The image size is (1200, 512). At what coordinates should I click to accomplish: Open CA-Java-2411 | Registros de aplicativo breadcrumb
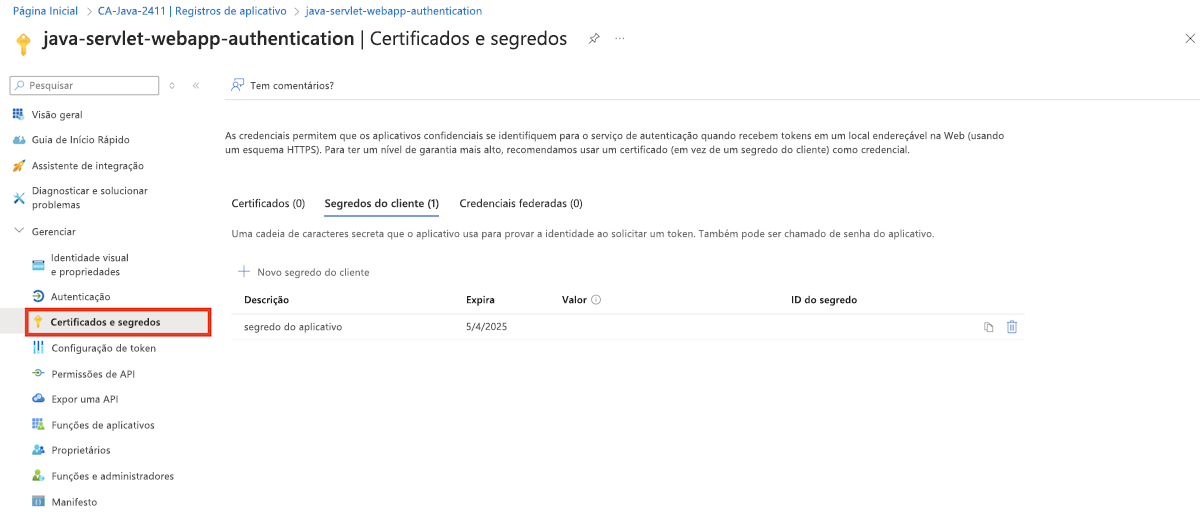coord(192,11)
